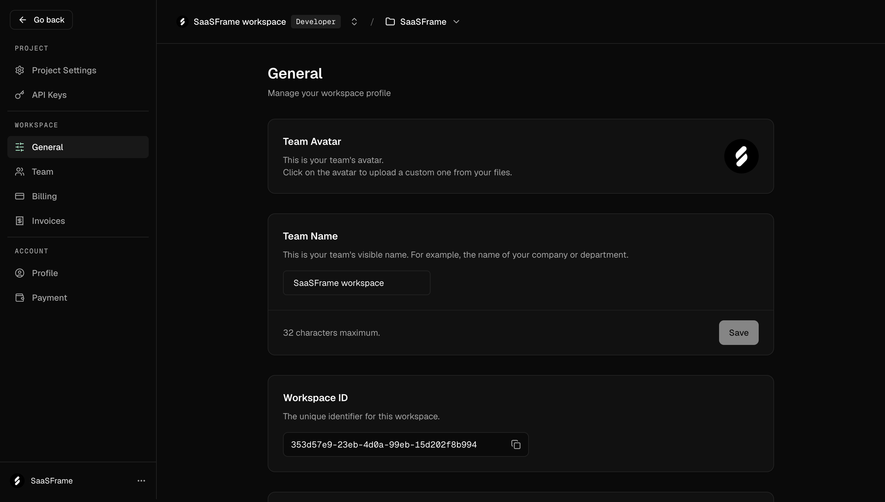Viewport: 885px width, 502px height.
Task: Click the WORKSPACE section label in the sidebar
Action: (x=36, y=125)
